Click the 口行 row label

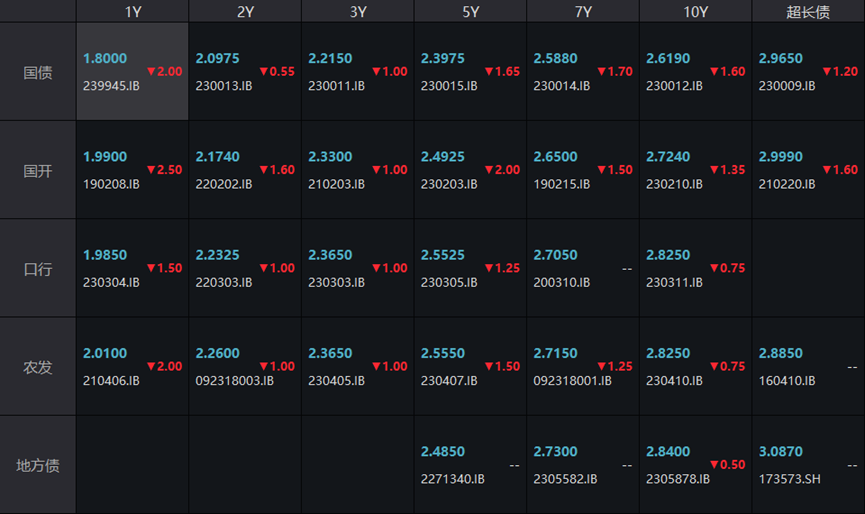click(x=38, y=269)
